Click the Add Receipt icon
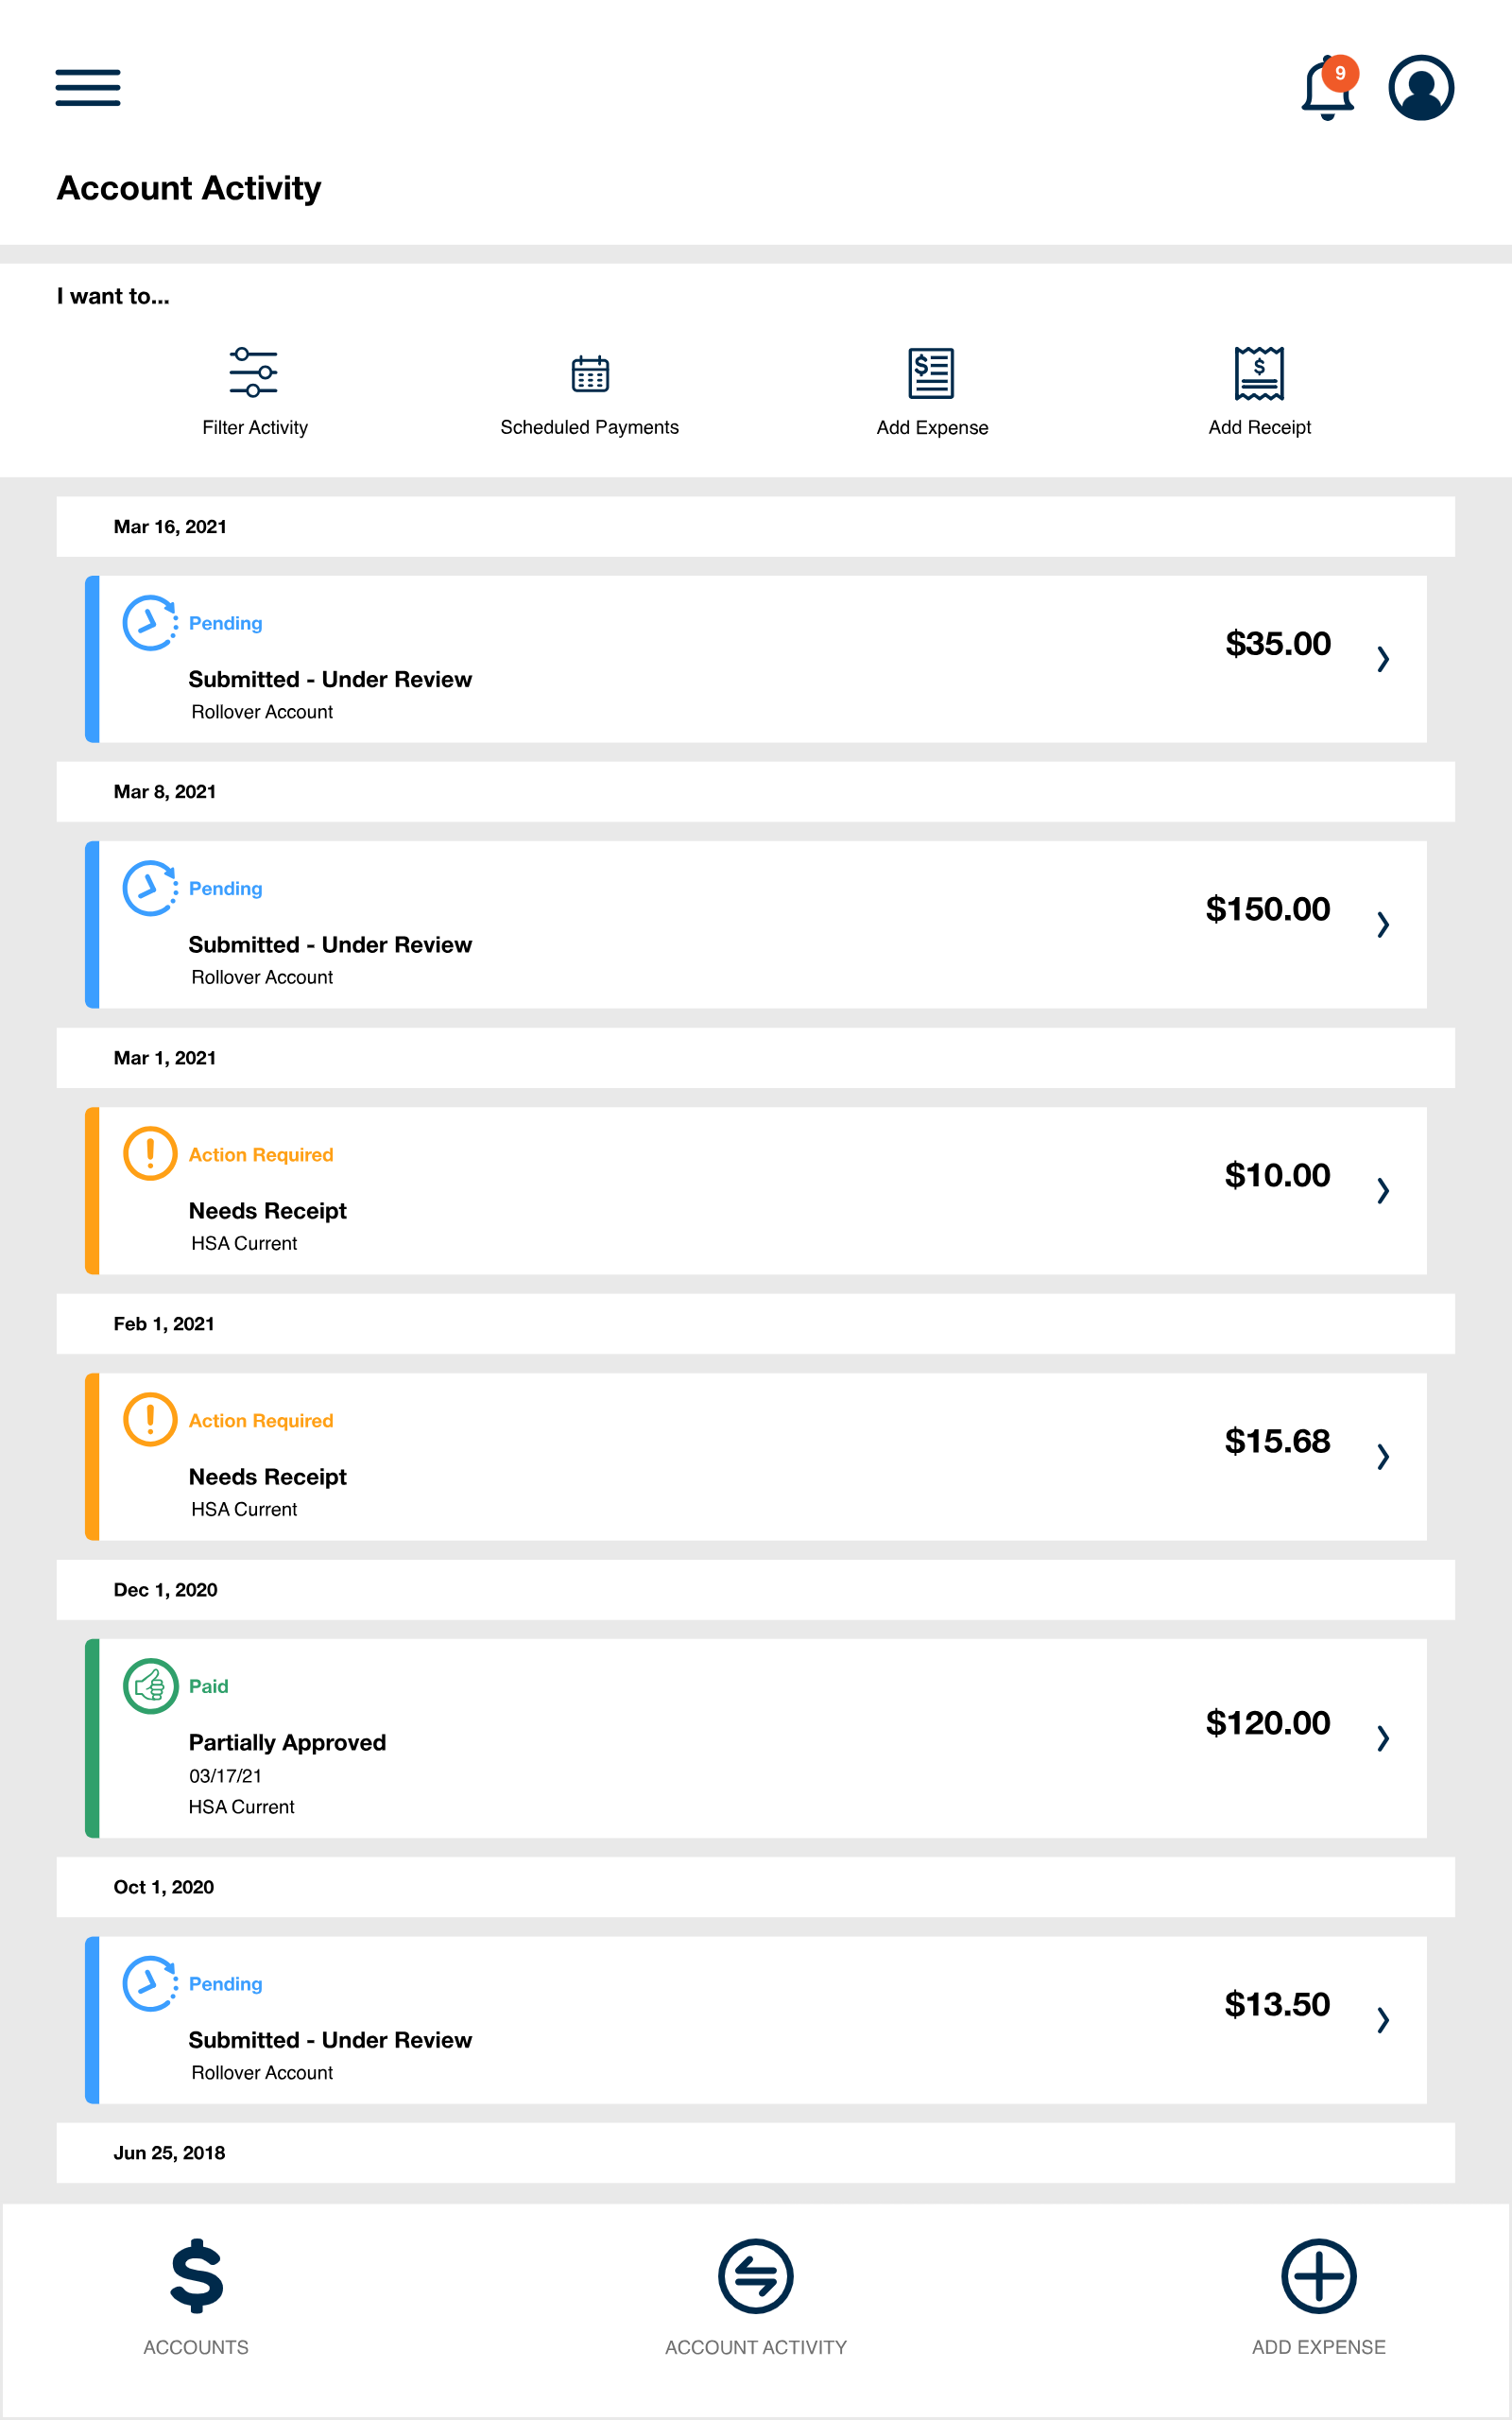1512x2420 pixels. 1259,374
